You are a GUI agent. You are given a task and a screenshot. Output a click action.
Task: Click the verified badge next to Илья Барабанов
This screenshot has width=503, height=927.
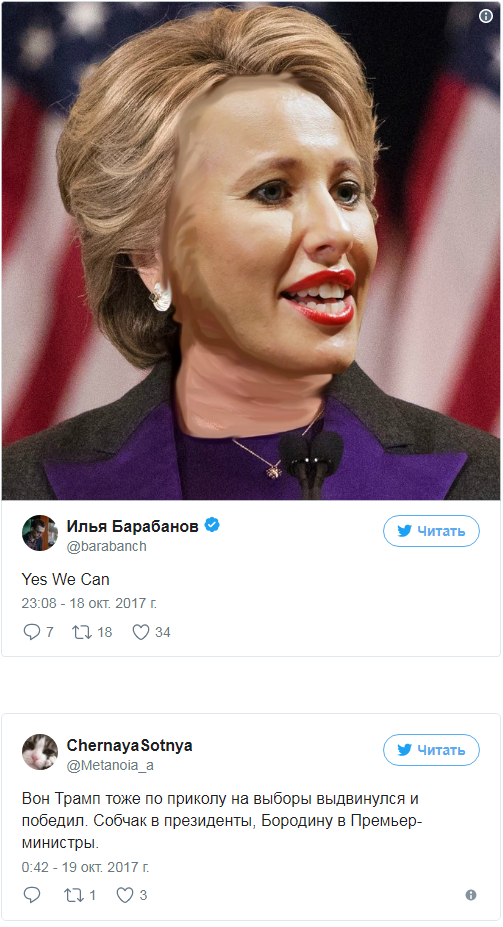(x=212, y=524)
